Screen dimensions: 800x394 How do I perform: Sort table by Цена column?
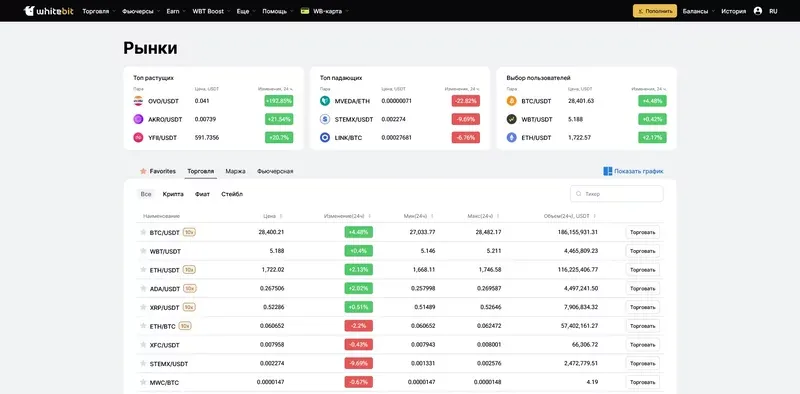click(x=272, y=216)
